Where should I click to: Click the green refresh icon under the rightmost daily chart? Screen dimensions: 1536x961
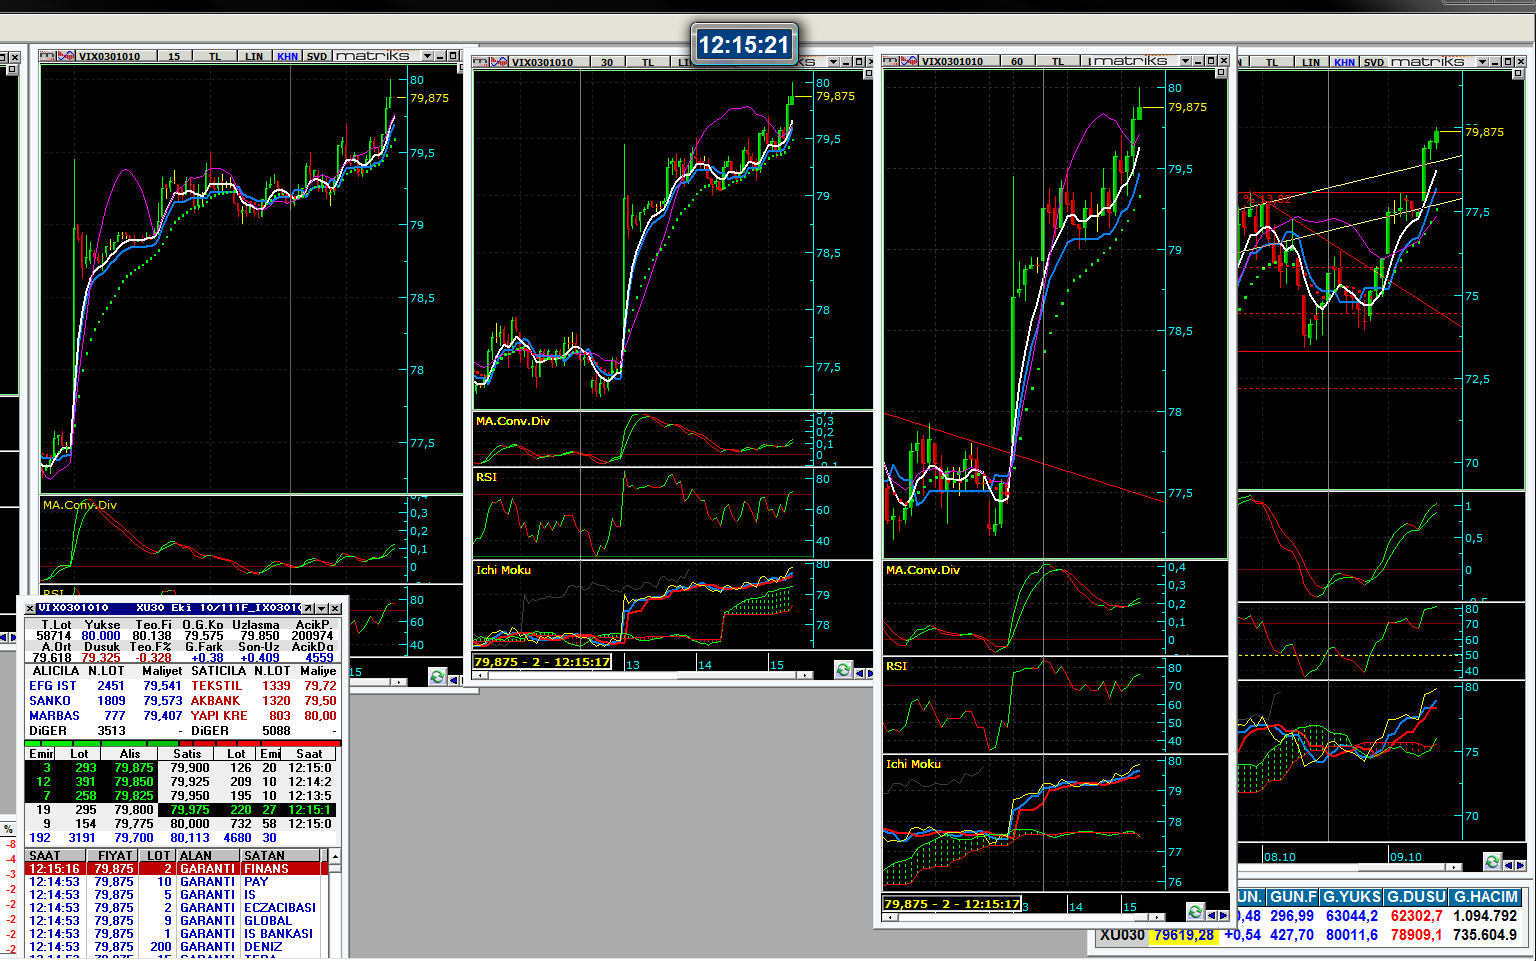click(x=1492, y=861)
